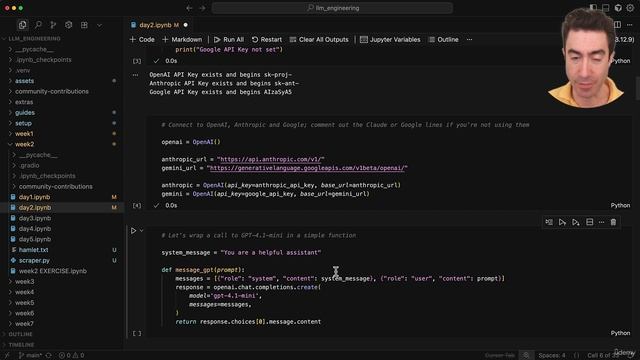The height and width of the screenshot is (360, 640).
Task: Split the editor with the layout icon
Action: [x=617, y=25]
